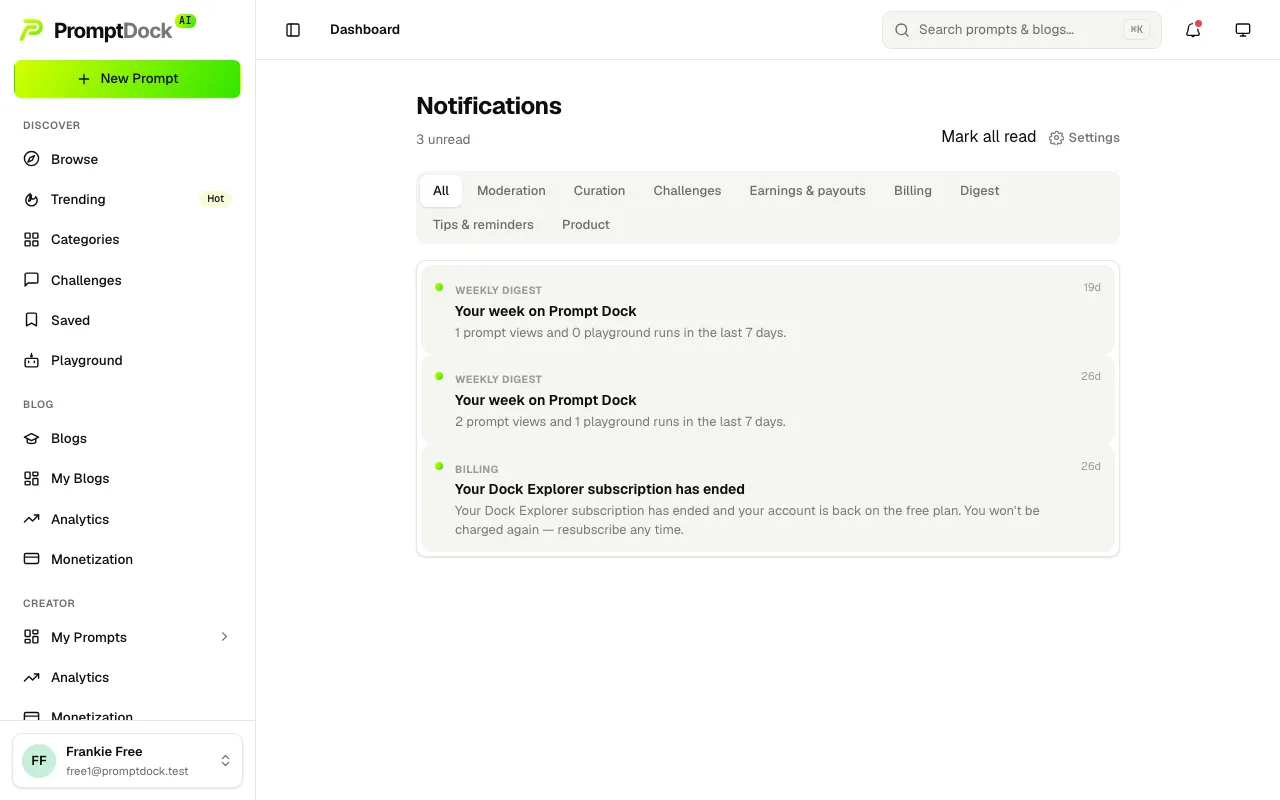Image resolution: width=1280 pixels, height=800 pixels.
Task: Open the Challenges filter tab
Action: (x=687, y=191)
